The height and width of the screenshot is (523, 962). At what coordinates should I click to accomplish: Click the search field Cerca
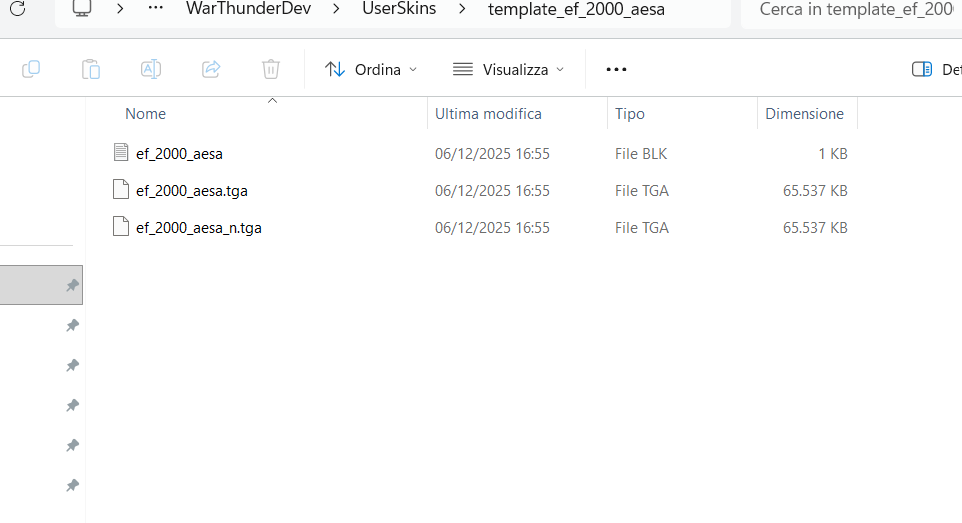(855, 10)
